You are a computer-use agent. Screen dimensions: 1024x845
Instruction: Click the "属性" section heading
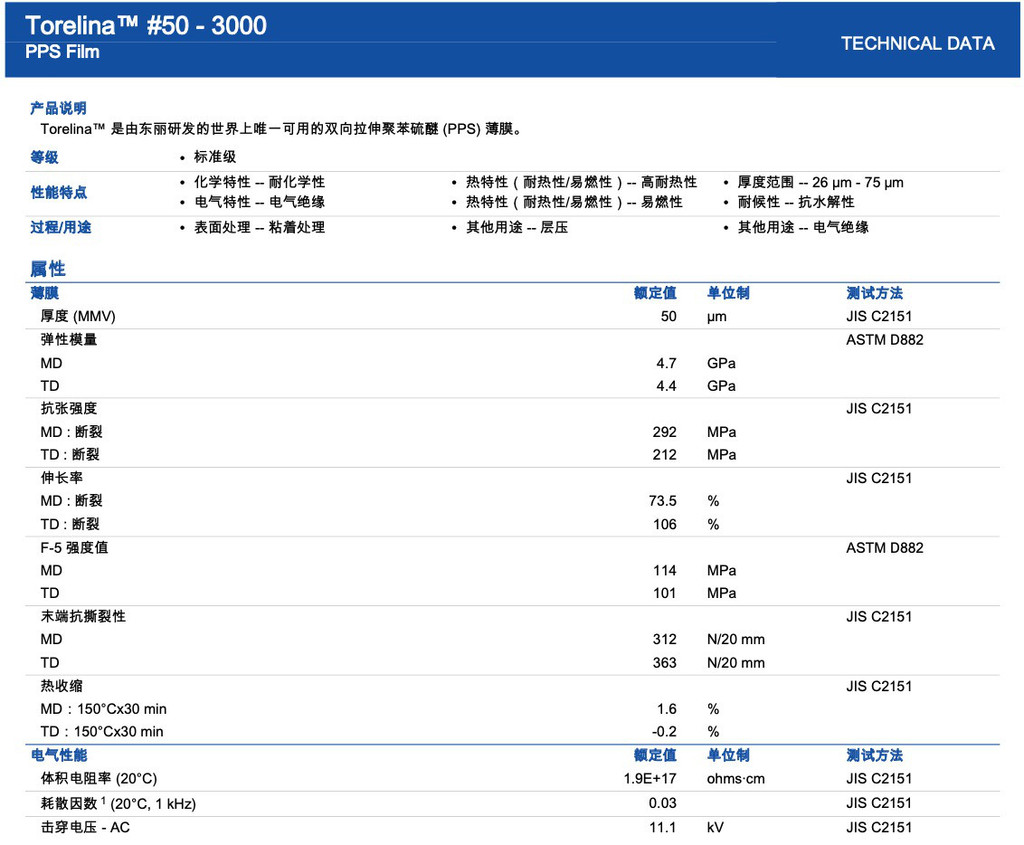click(x=48, y=268)
